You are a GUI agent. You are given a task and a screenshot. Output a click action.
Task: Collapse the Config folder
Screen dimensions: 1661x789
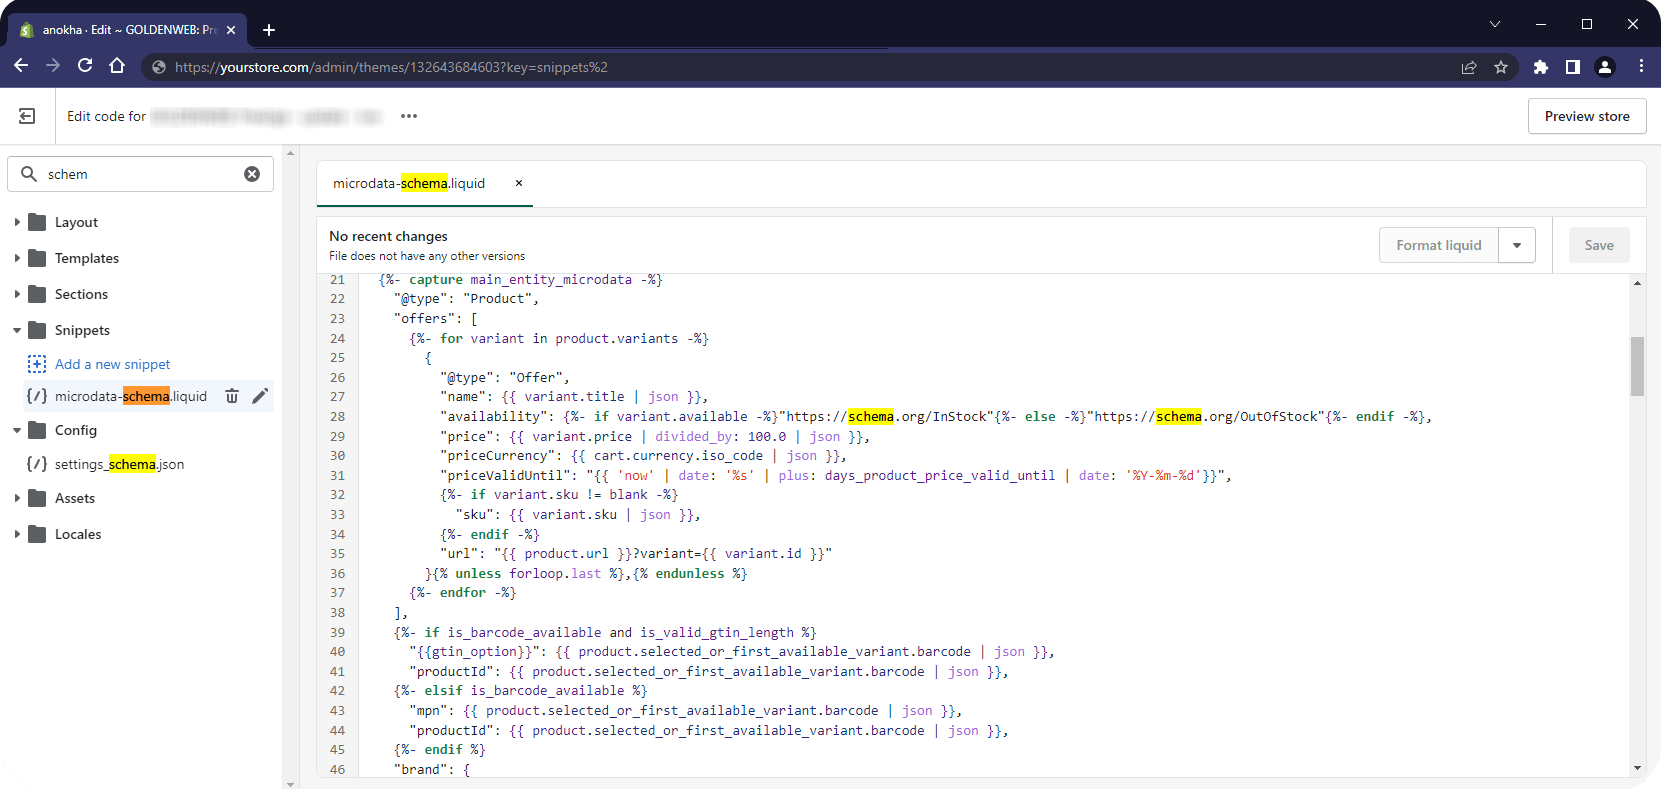click(17, 430)
